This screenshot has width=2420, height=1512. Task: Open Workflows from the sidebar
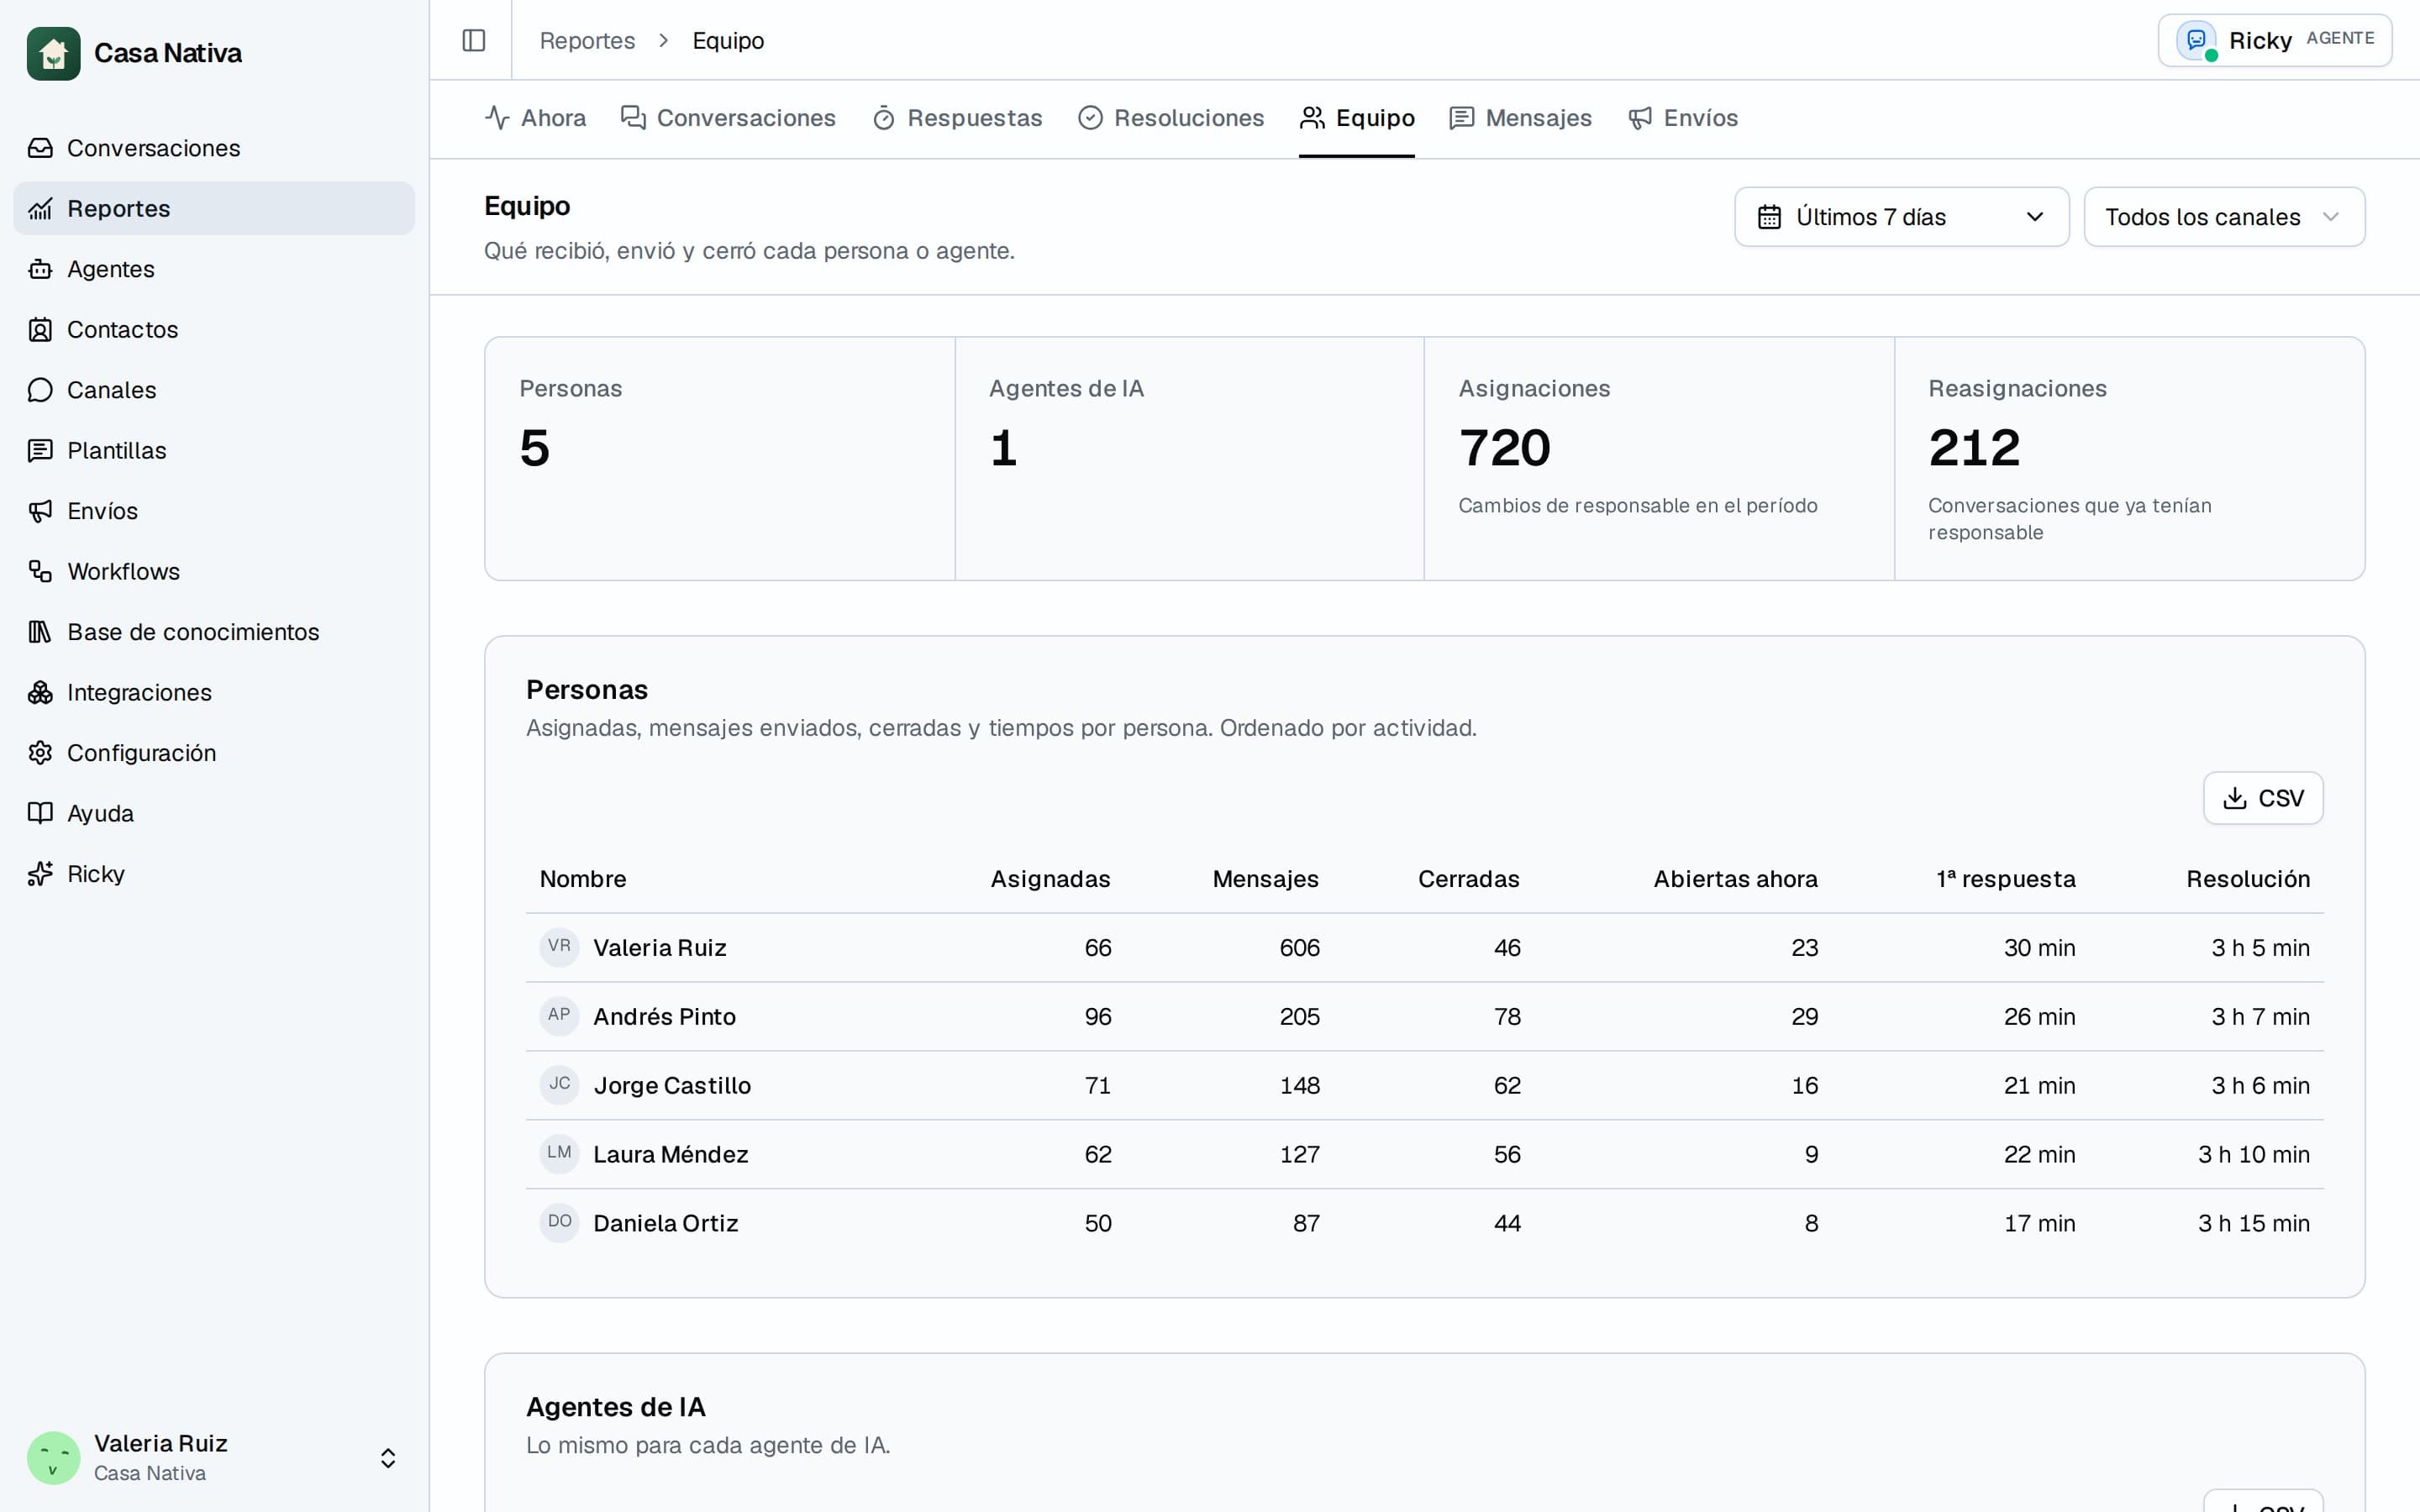point(214,572)
